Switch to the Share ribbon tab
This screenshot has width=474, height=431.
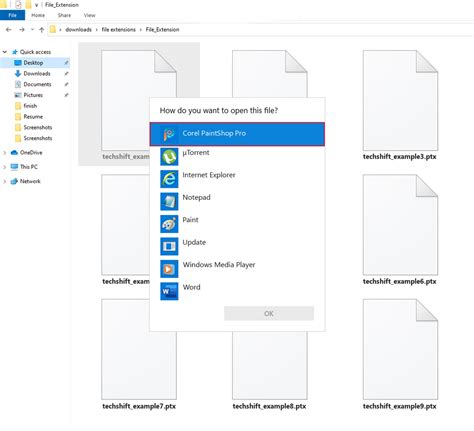click(64, 15)
